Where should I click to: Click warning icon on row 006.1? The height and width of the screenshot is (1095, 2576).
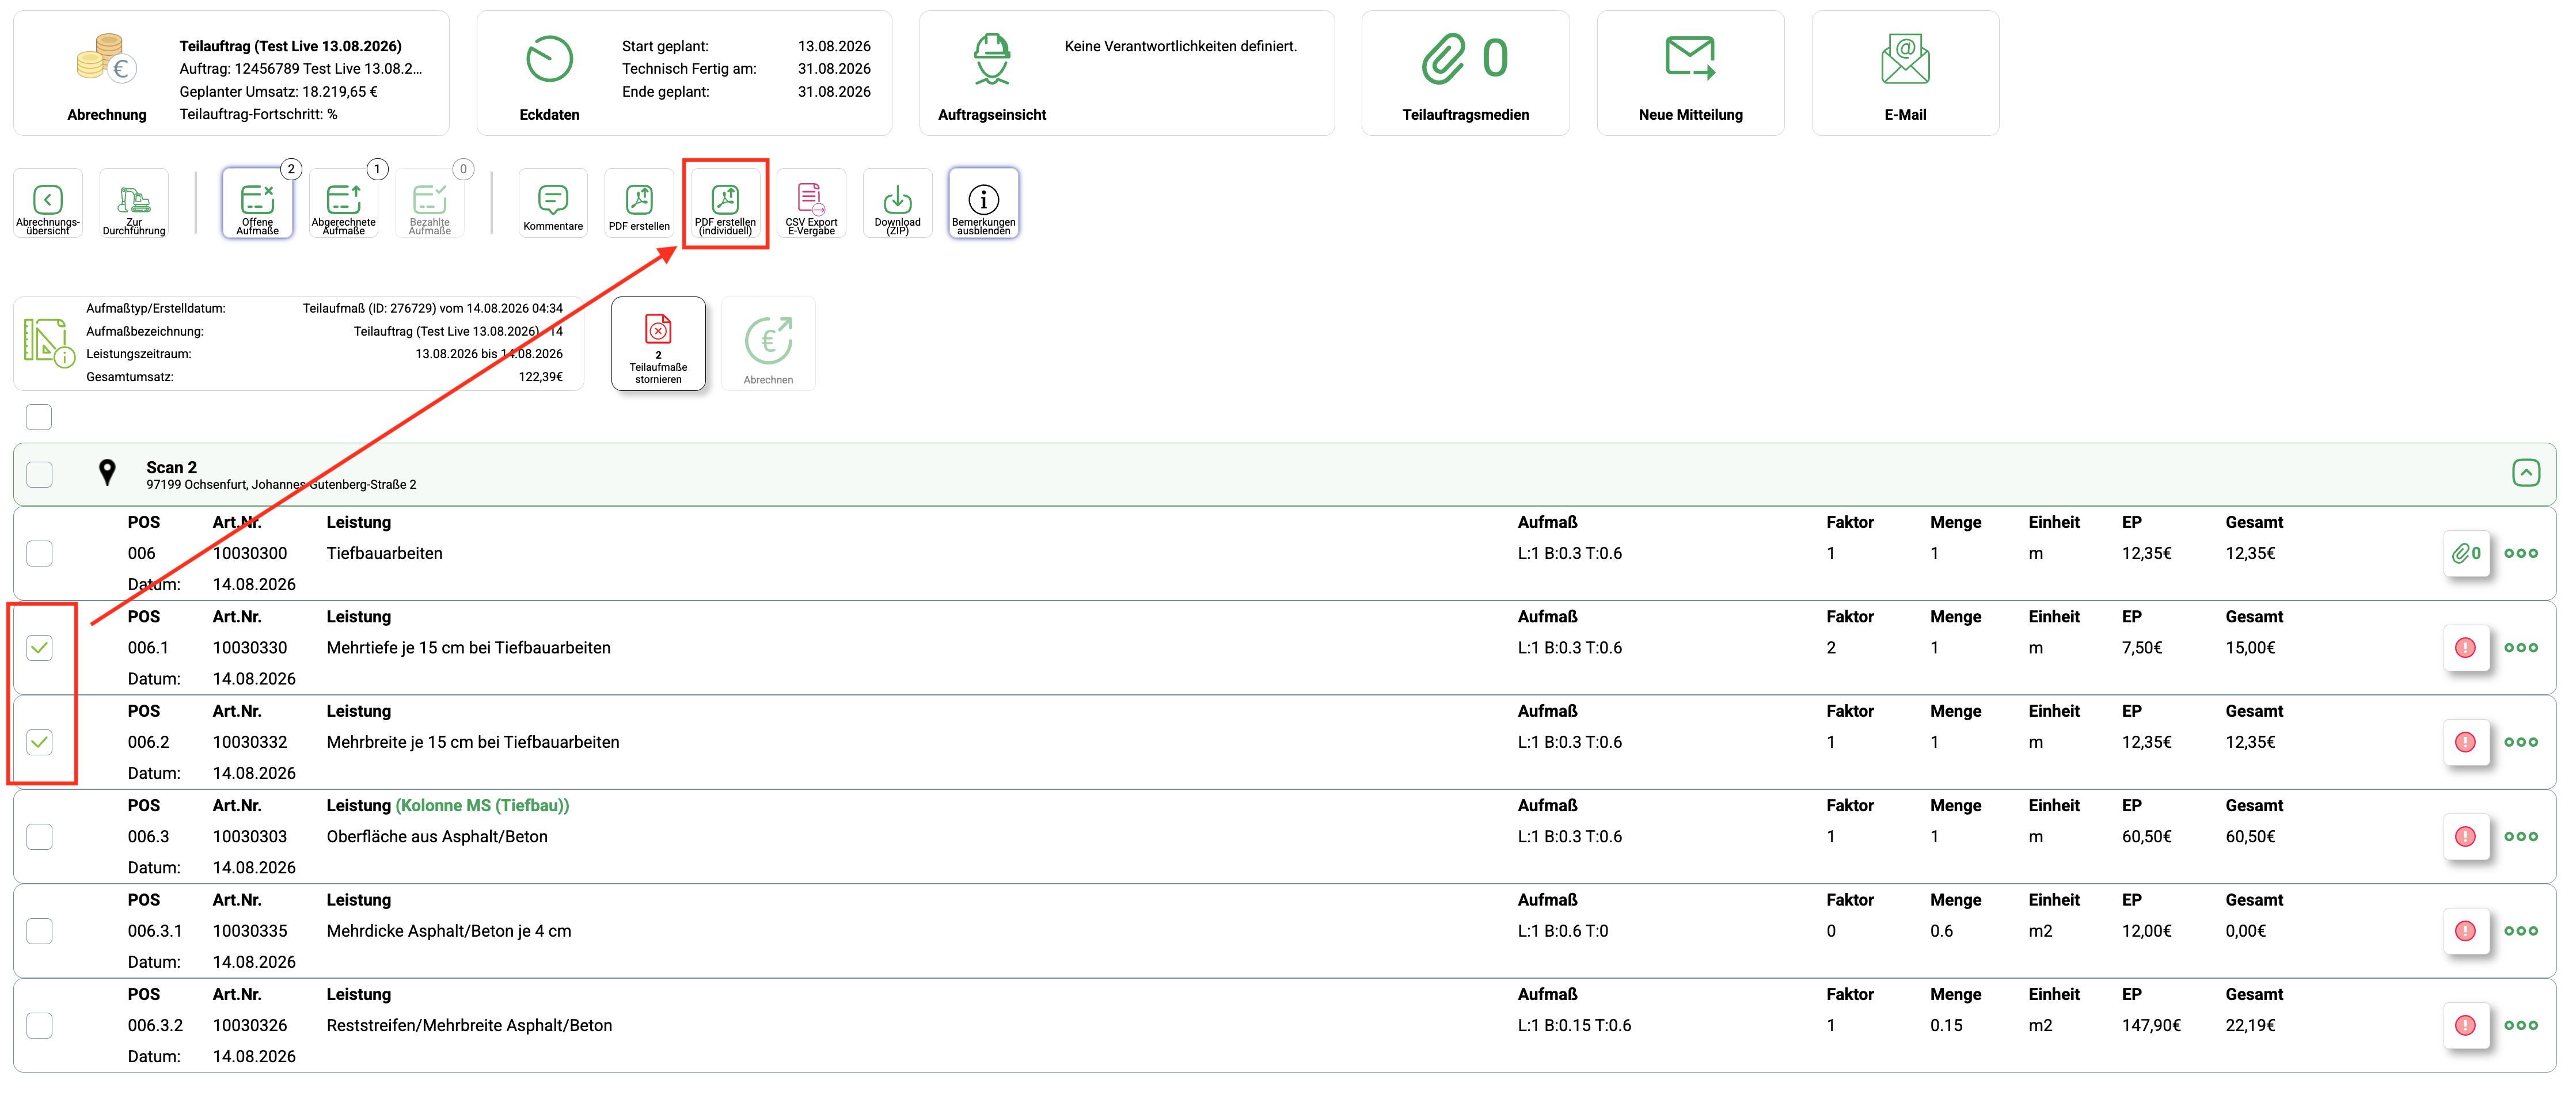(2466, 648)
